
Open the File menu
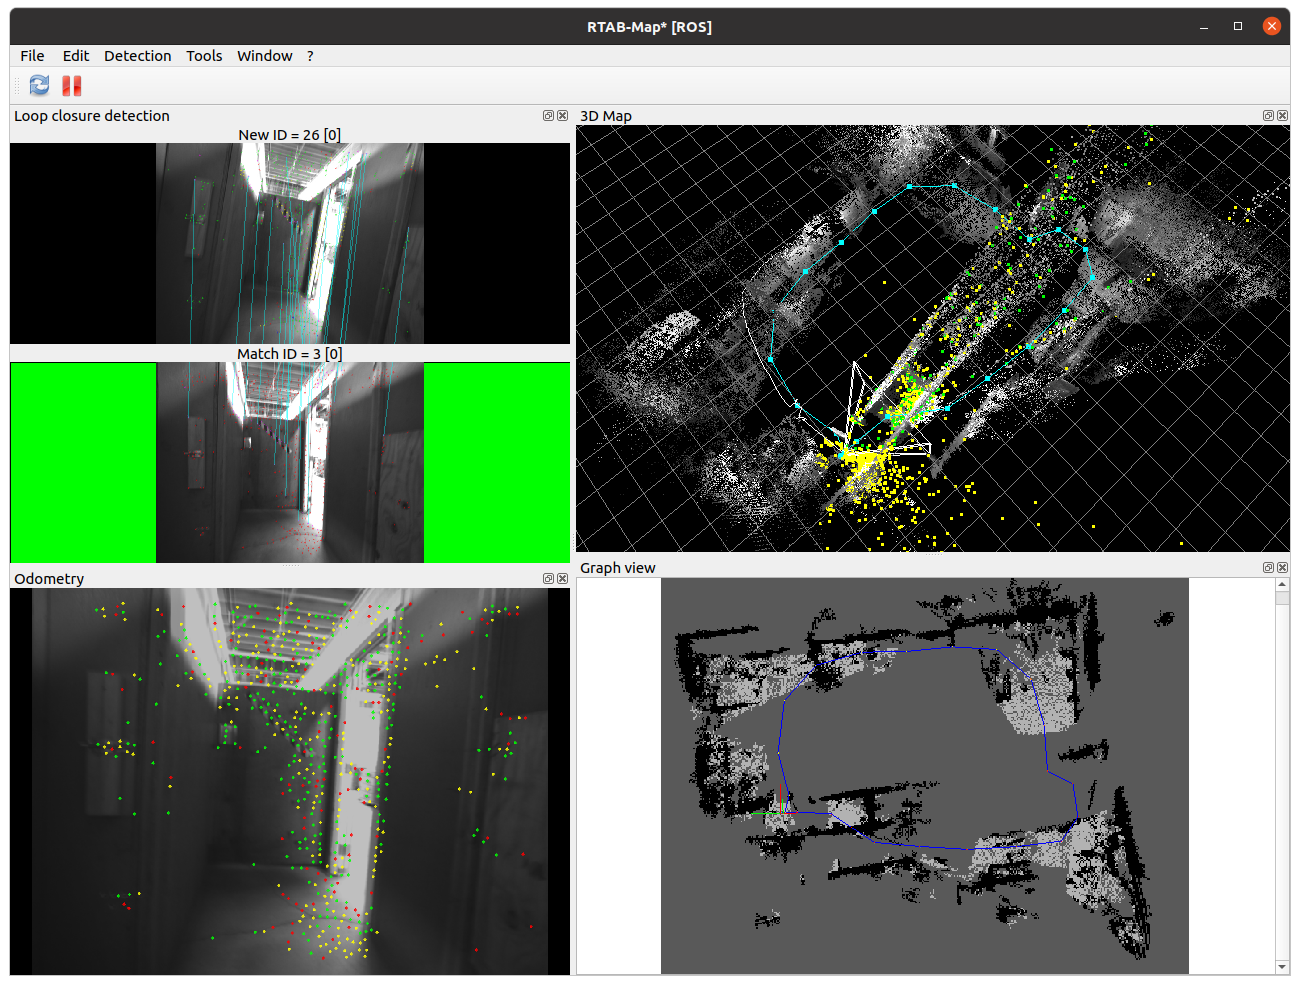32,56
